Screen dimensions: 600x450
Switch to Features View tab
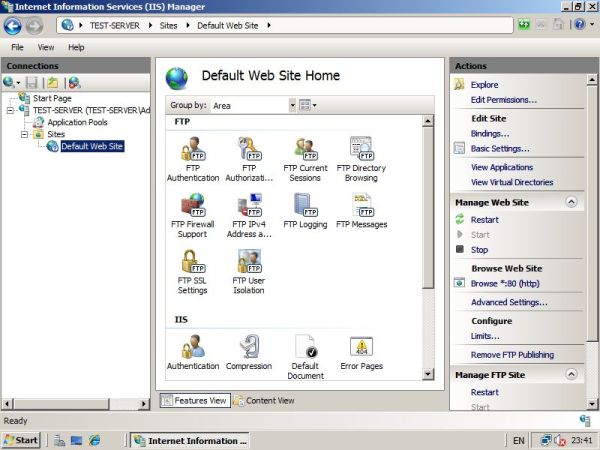pos(195,400)
